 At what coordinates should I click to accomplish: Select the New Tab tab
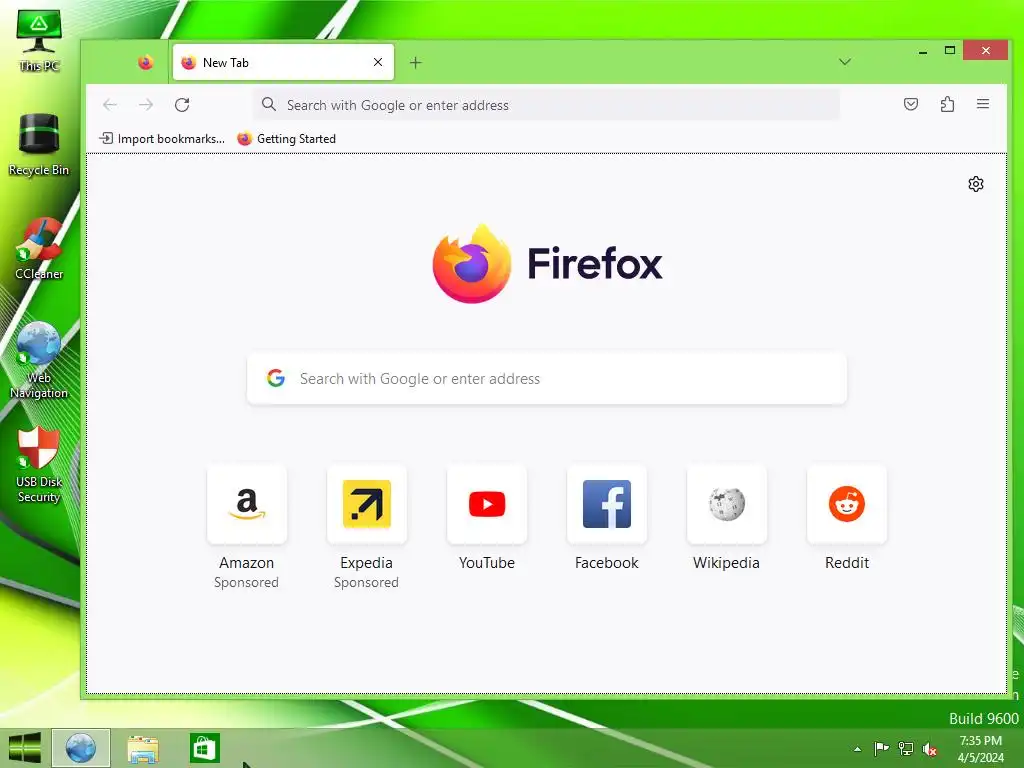283,63
